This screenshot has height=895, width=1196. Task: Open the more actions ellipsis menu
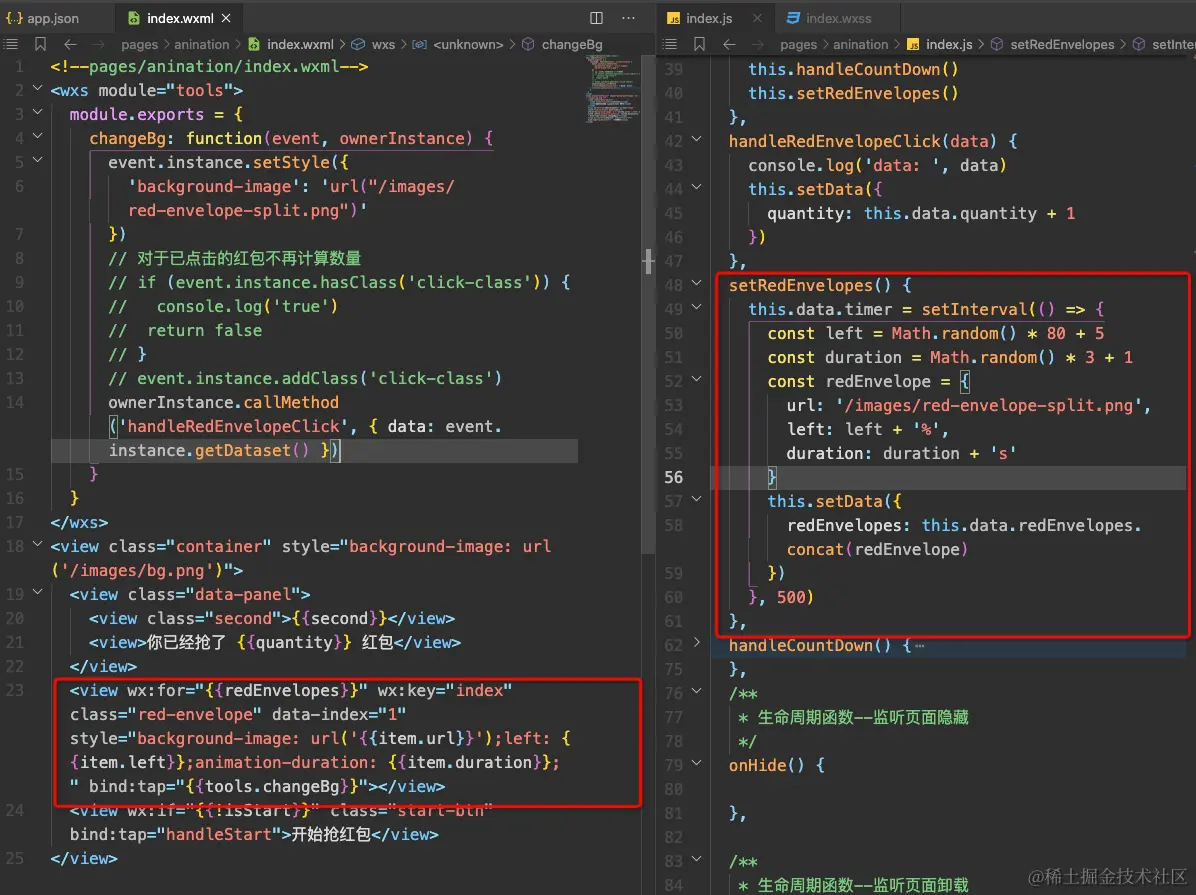click(x=628, y=18)
